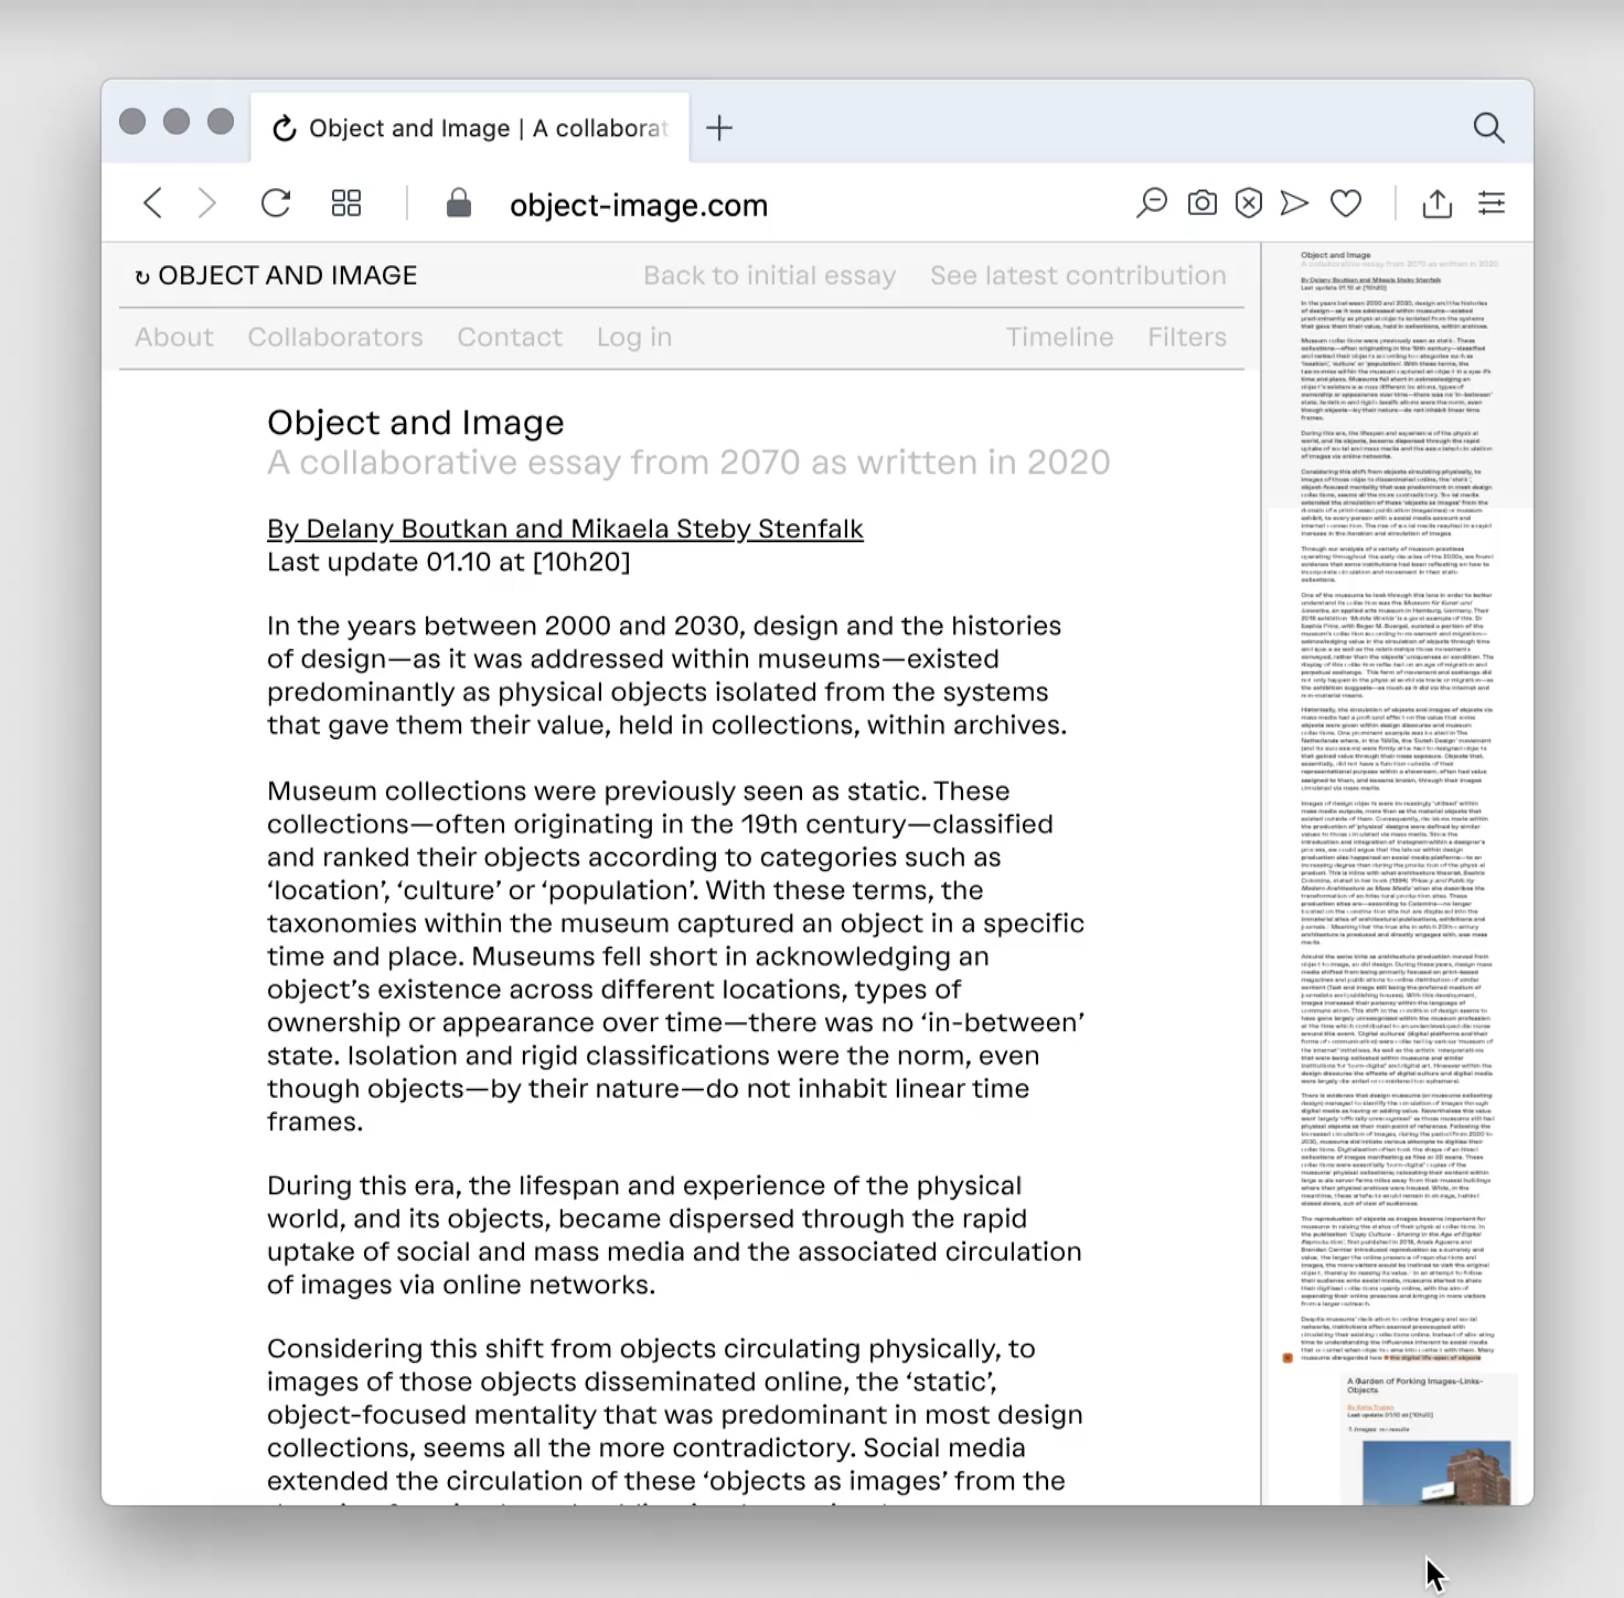Screen dimensions: 1624x1598
Task: Open the About page
Action: 174,337
